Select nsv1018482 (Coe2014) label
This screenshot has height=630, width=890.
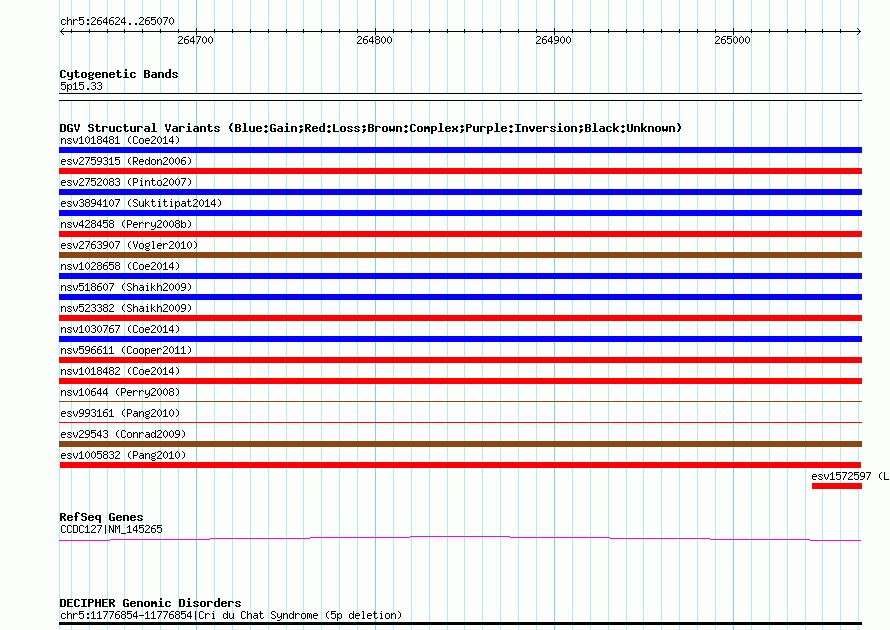point(120,371)
